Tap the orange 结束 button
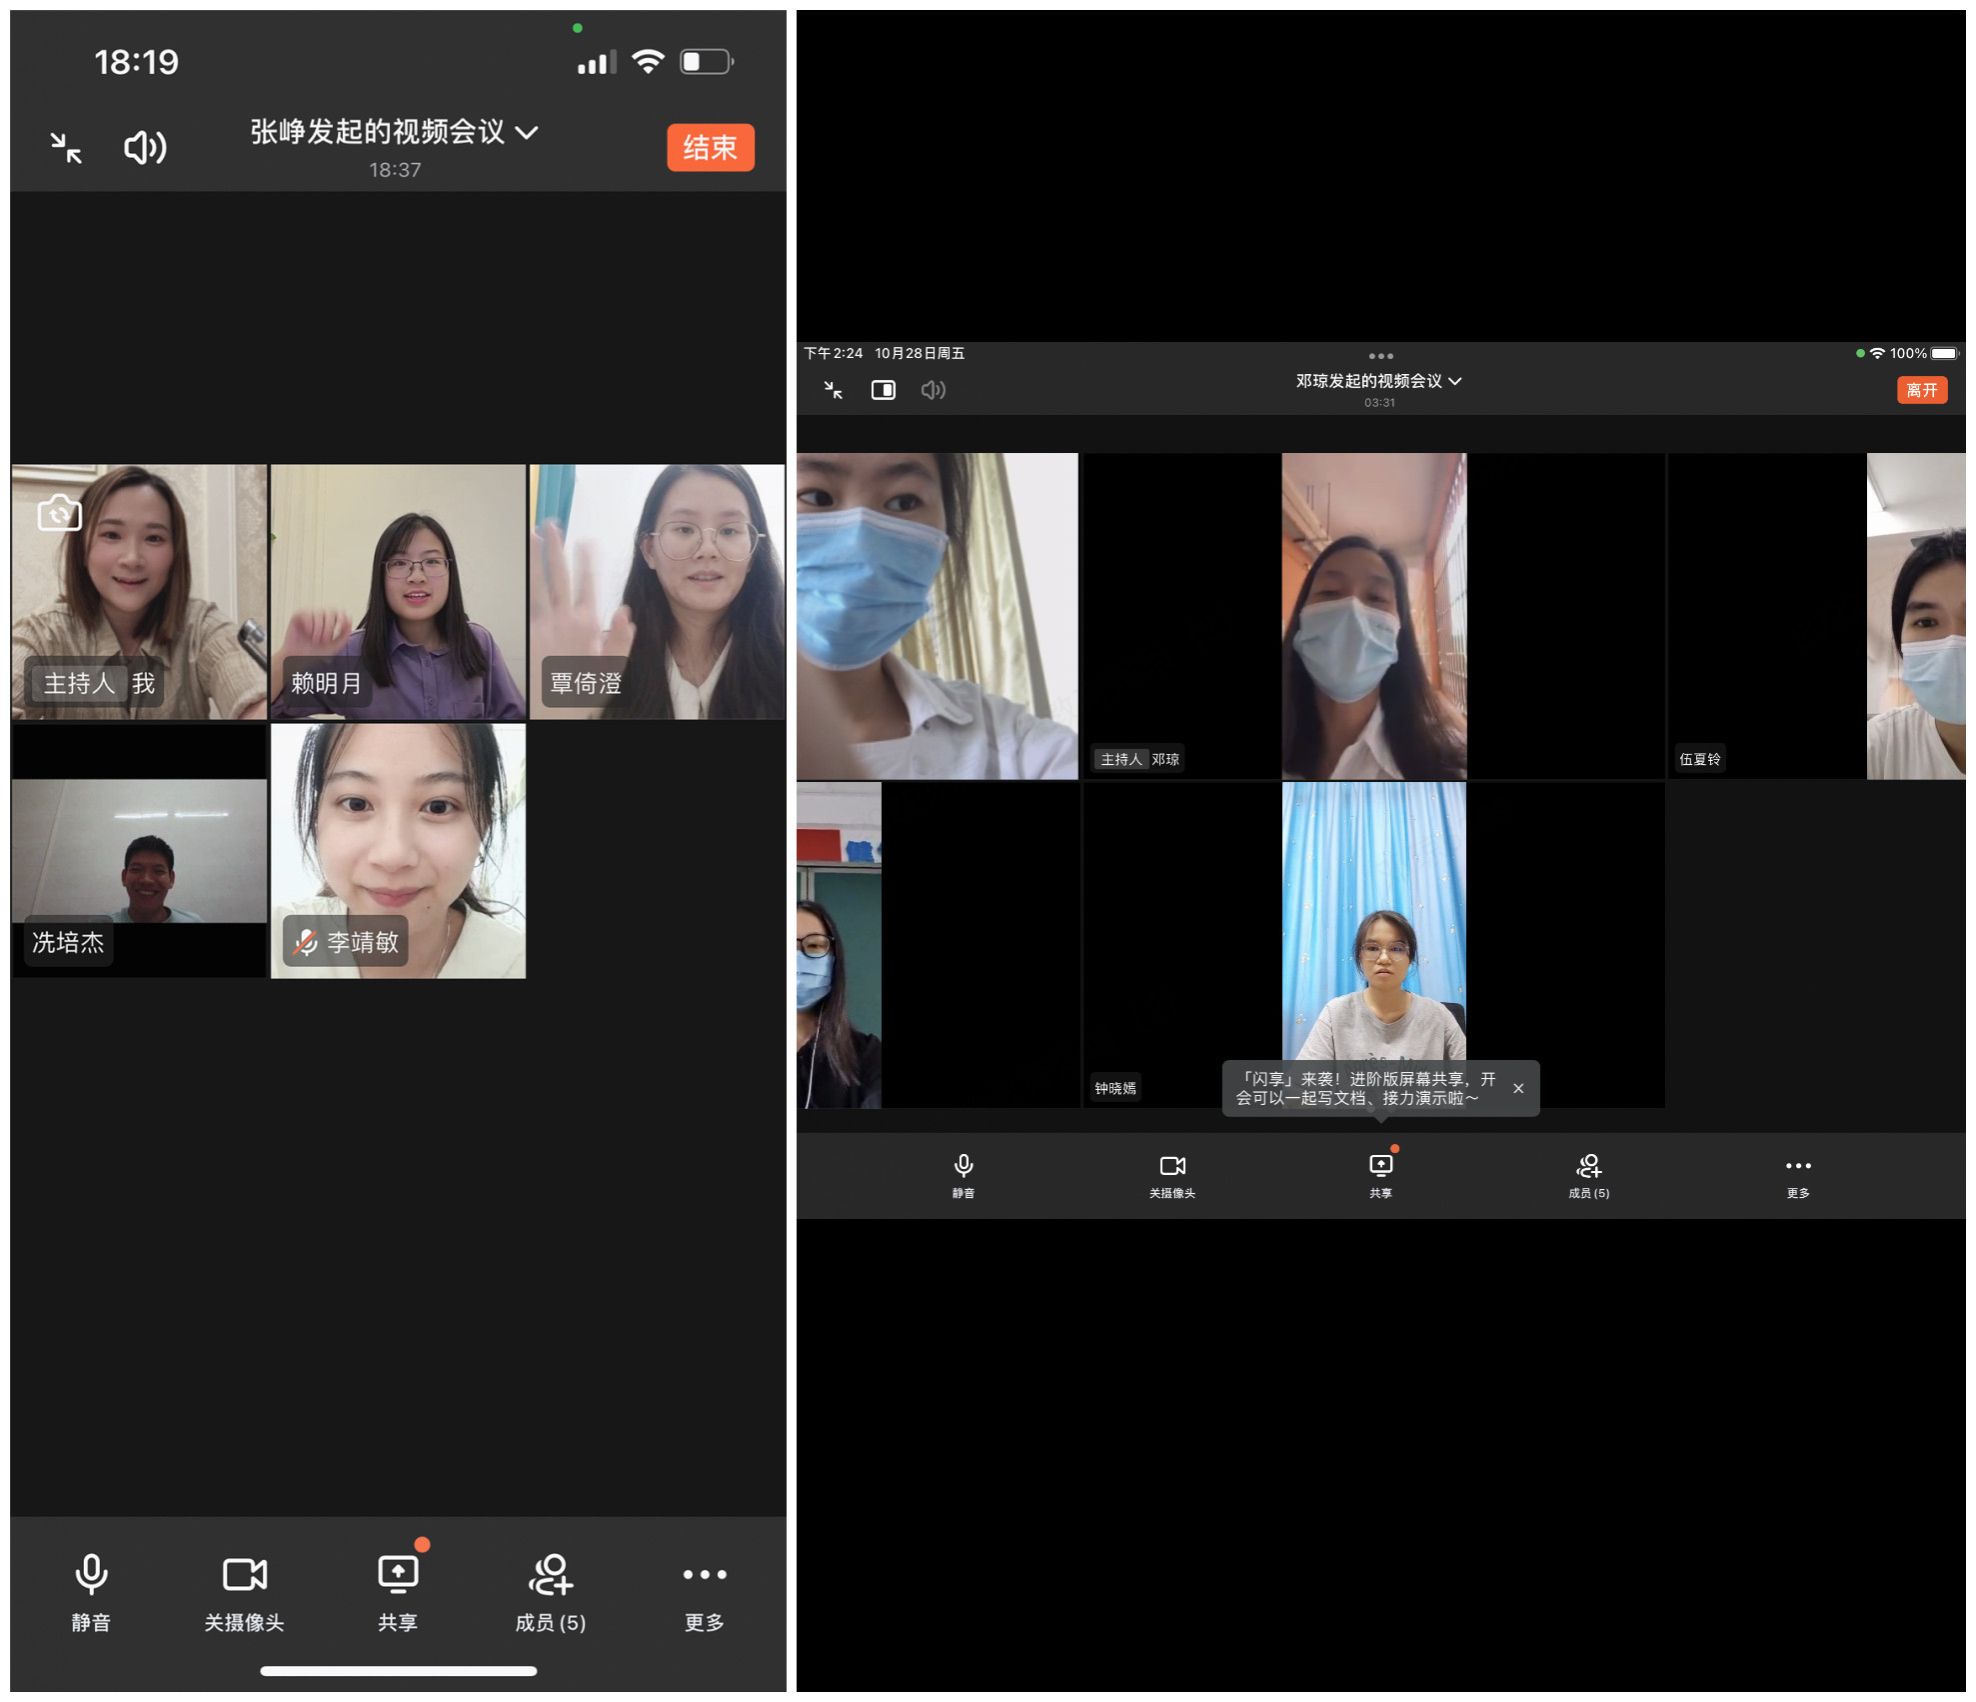This screenshot has height=1702, width=1976. [x=710, y=148]
